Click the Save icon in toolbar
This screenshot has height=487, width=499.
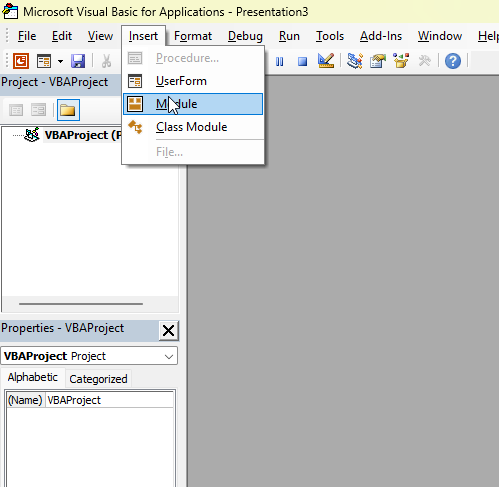78,61
